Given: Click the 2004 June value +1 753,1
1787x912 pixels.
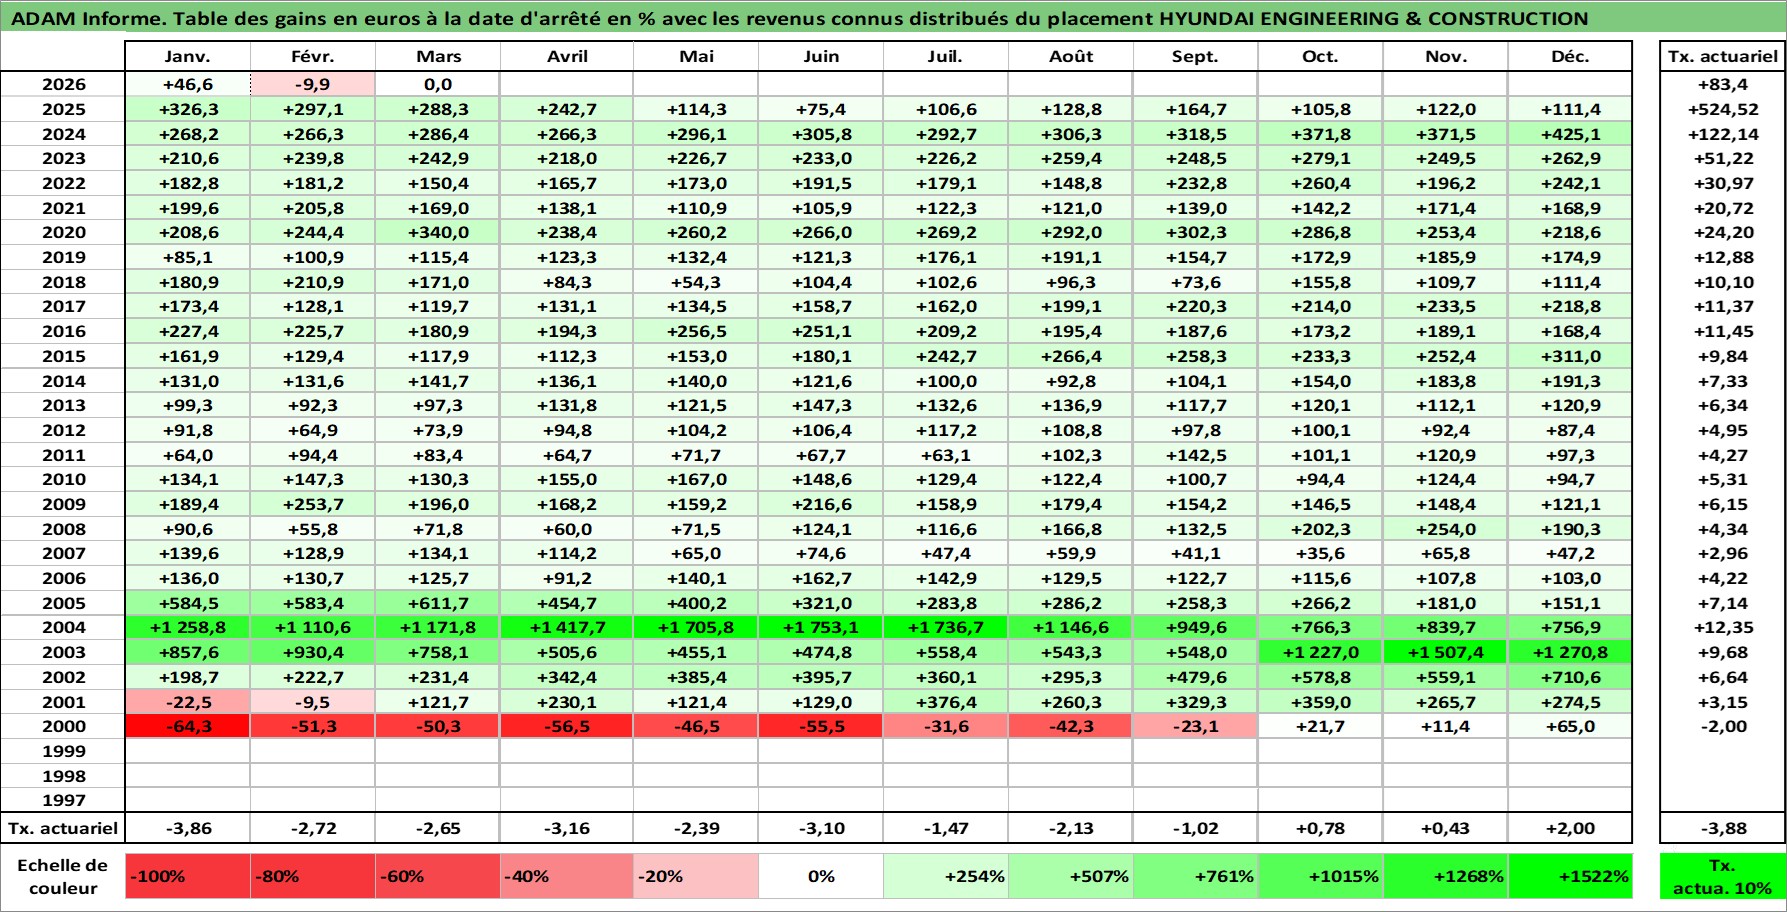Looking at the screenshot, I should [821, 628].
